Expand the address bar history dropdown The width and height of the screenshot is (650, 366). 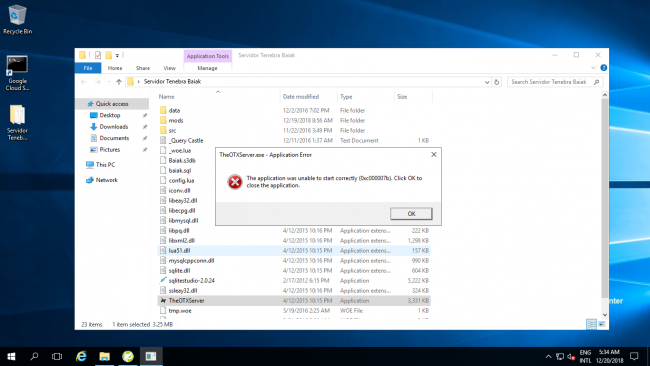click(487, 82)
